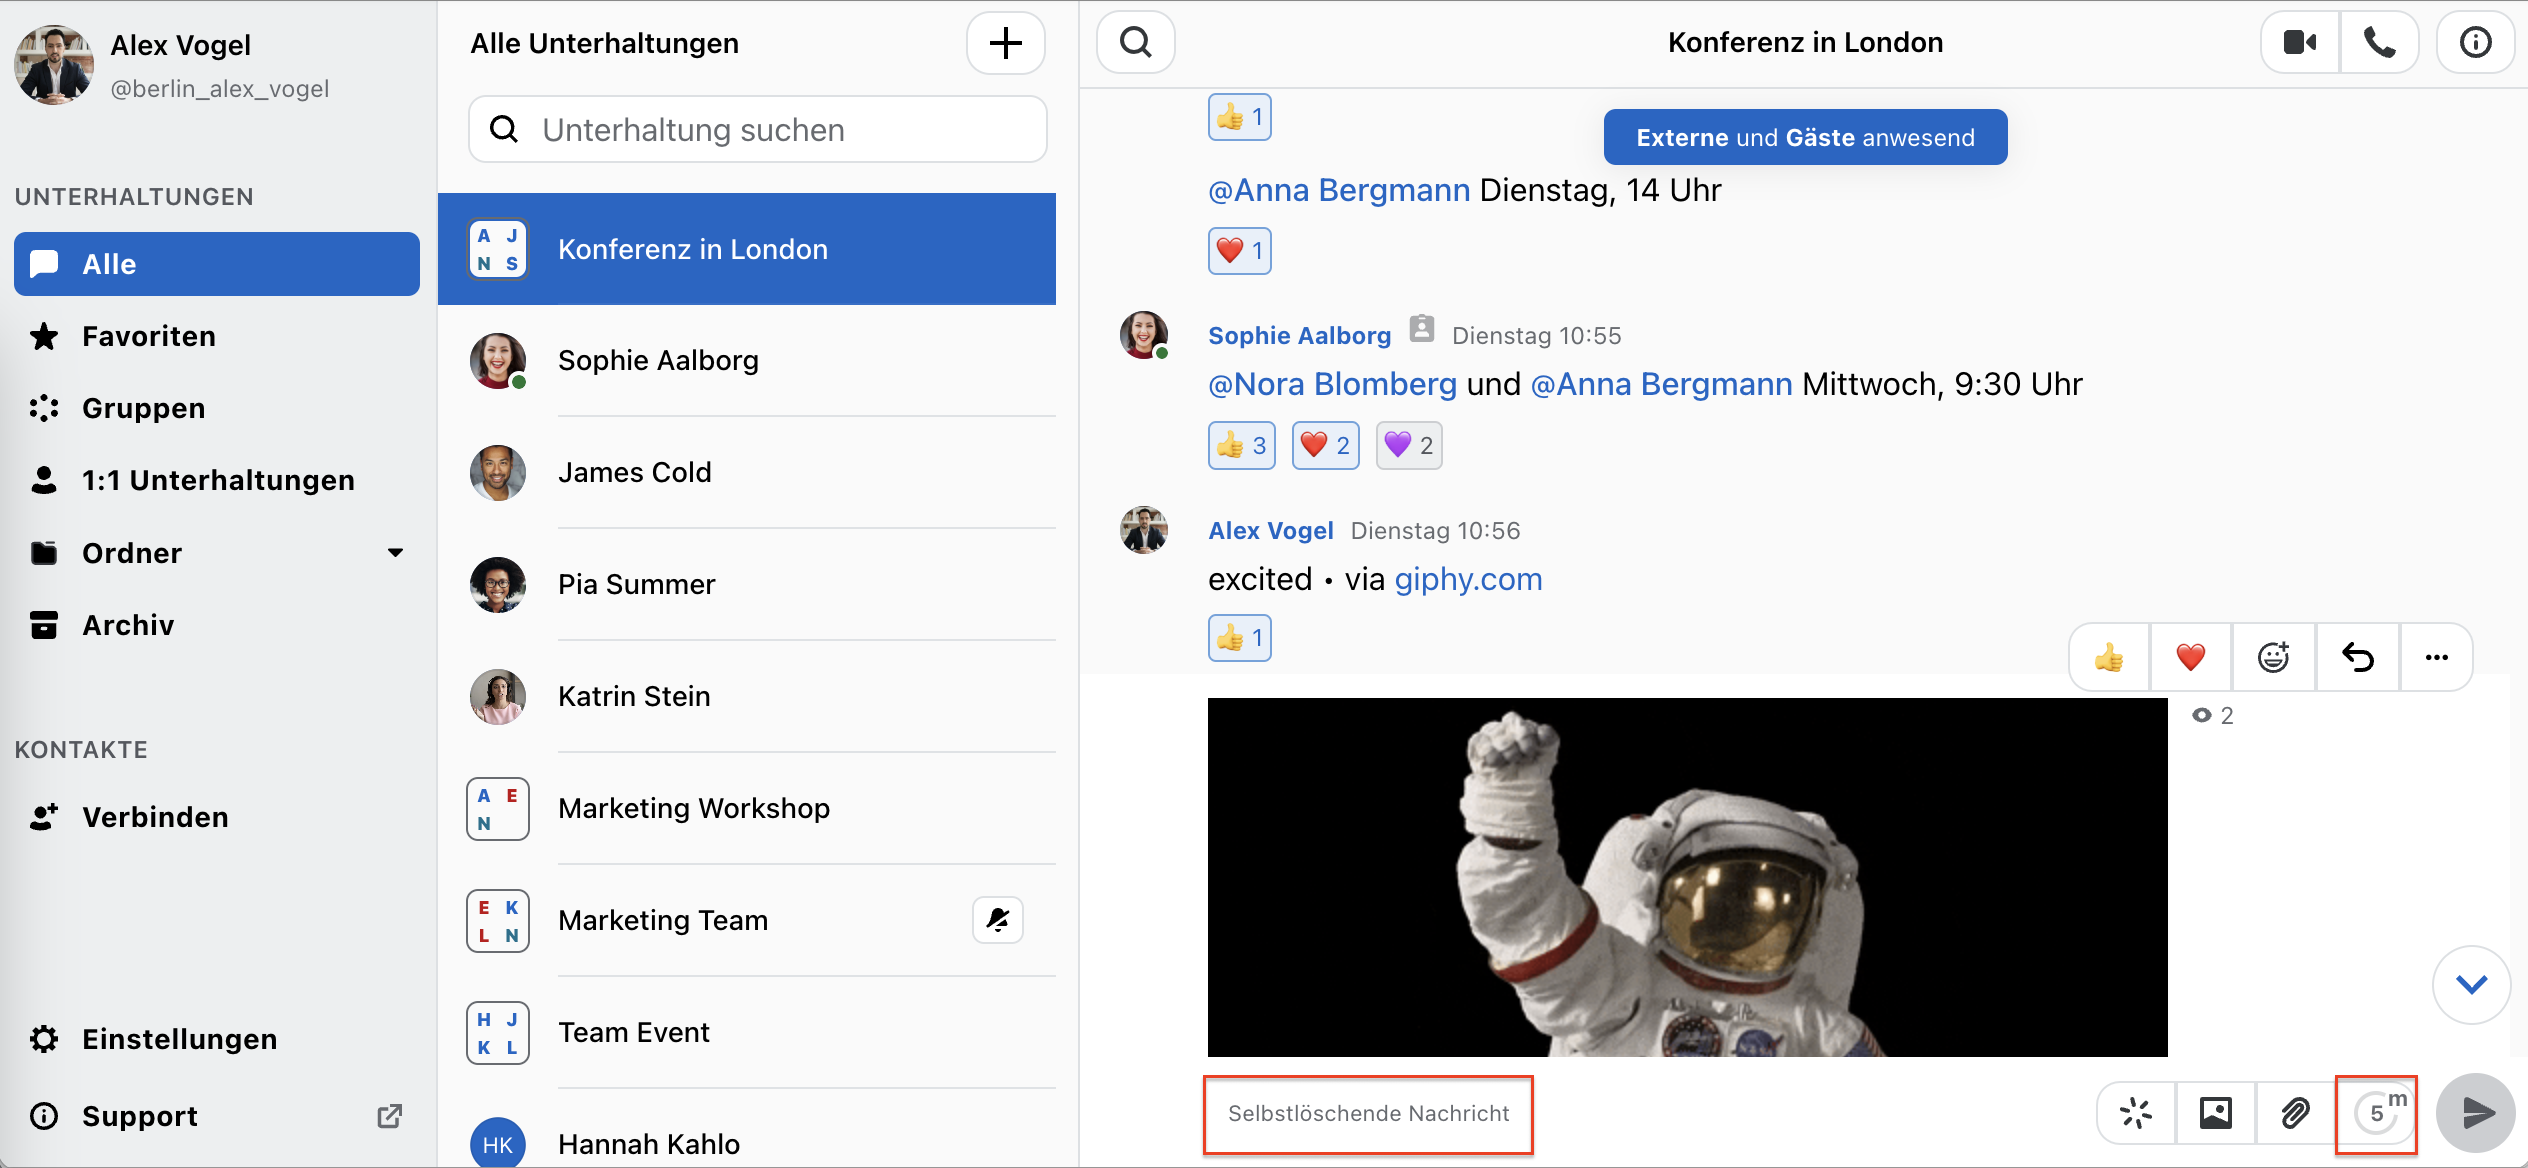Jump to latest message chevron

[x=2471, y=985]
